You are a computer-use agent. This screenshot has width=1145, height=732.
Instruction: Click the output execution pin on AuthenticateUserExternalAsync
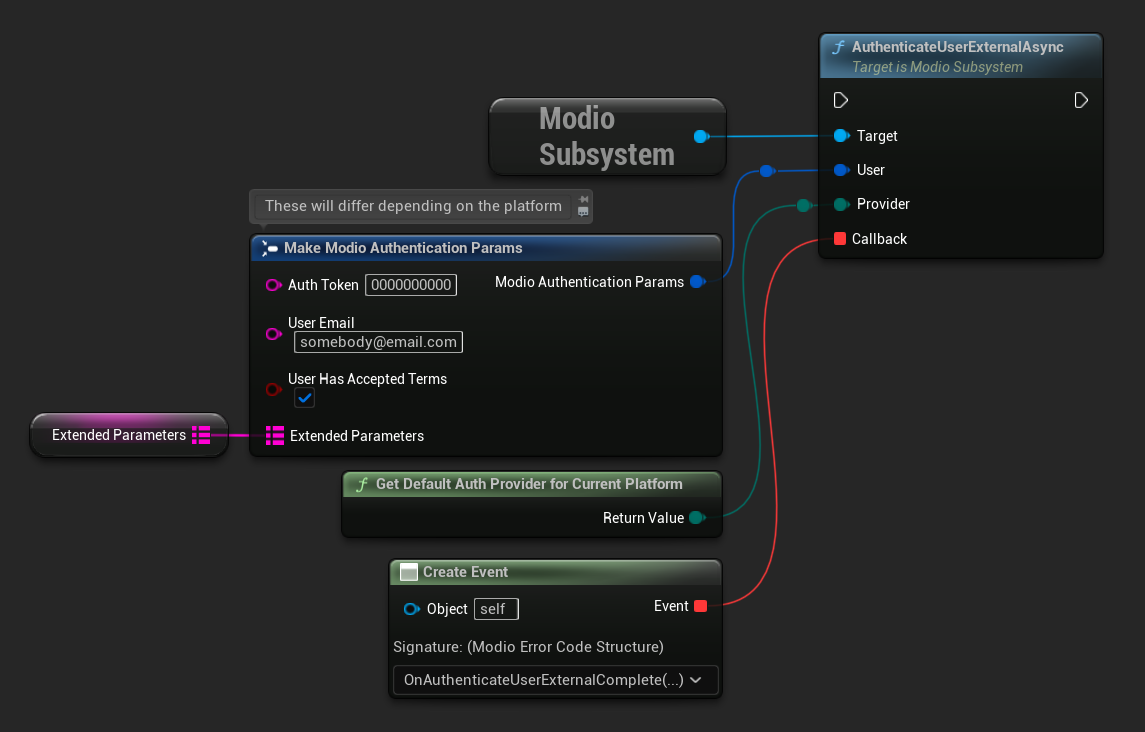click(1081, 100)
